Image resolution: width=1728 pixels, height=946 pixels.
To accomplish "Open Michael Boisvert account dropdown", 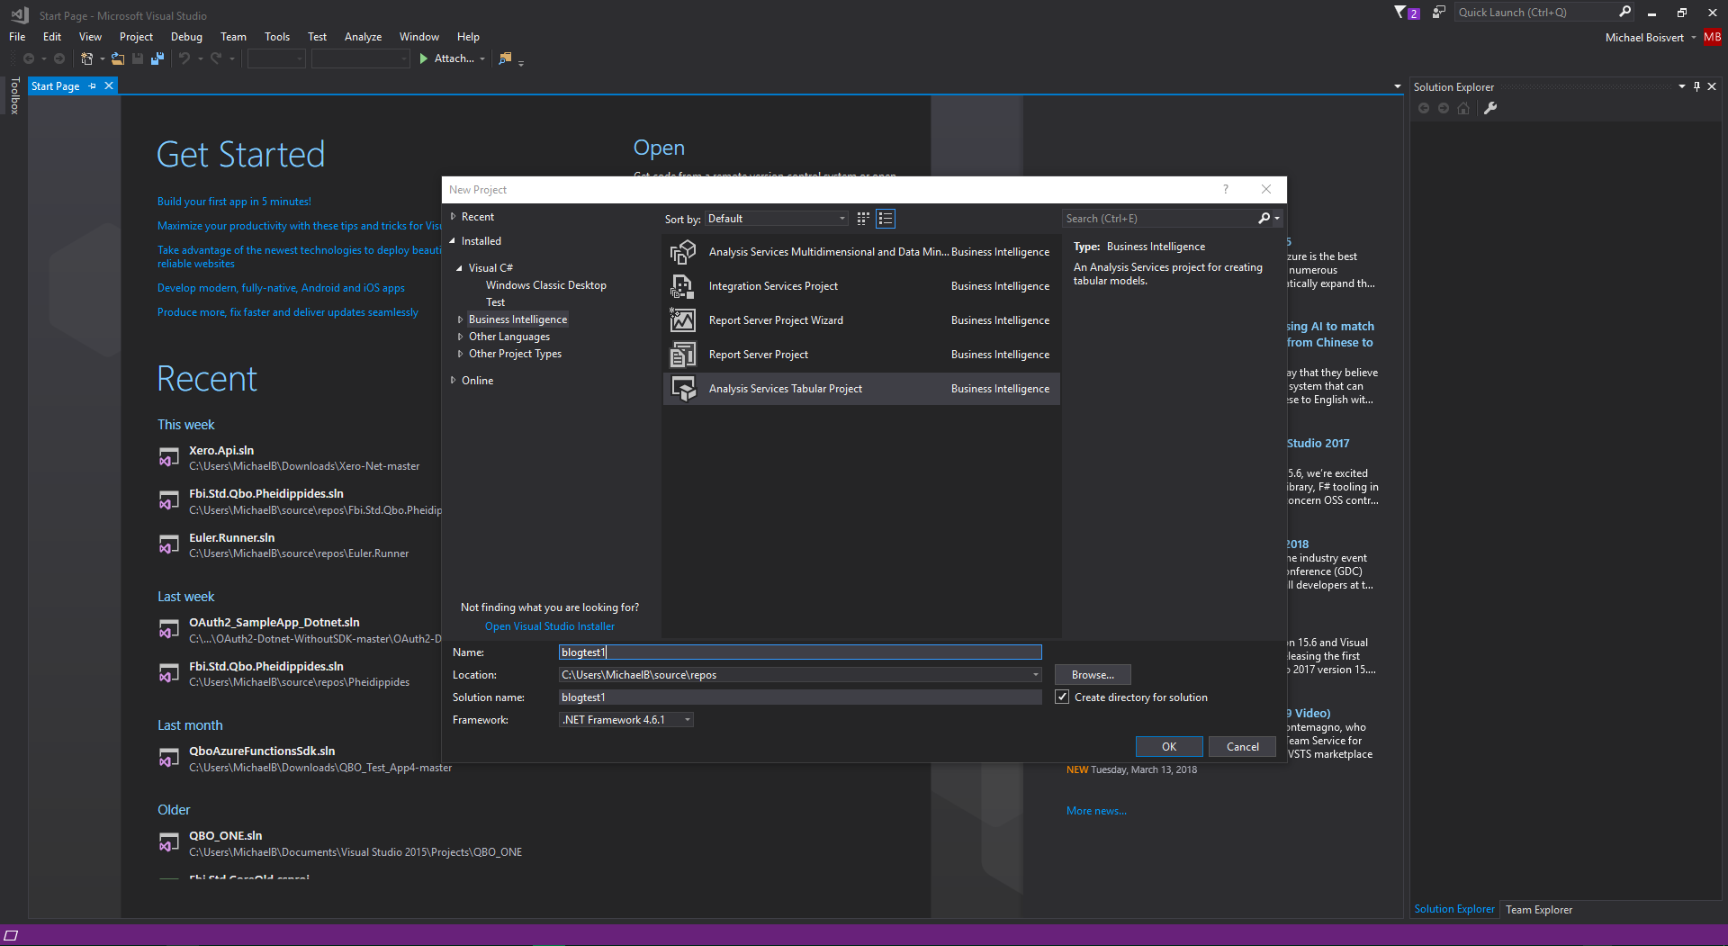I will [1693, 38].
